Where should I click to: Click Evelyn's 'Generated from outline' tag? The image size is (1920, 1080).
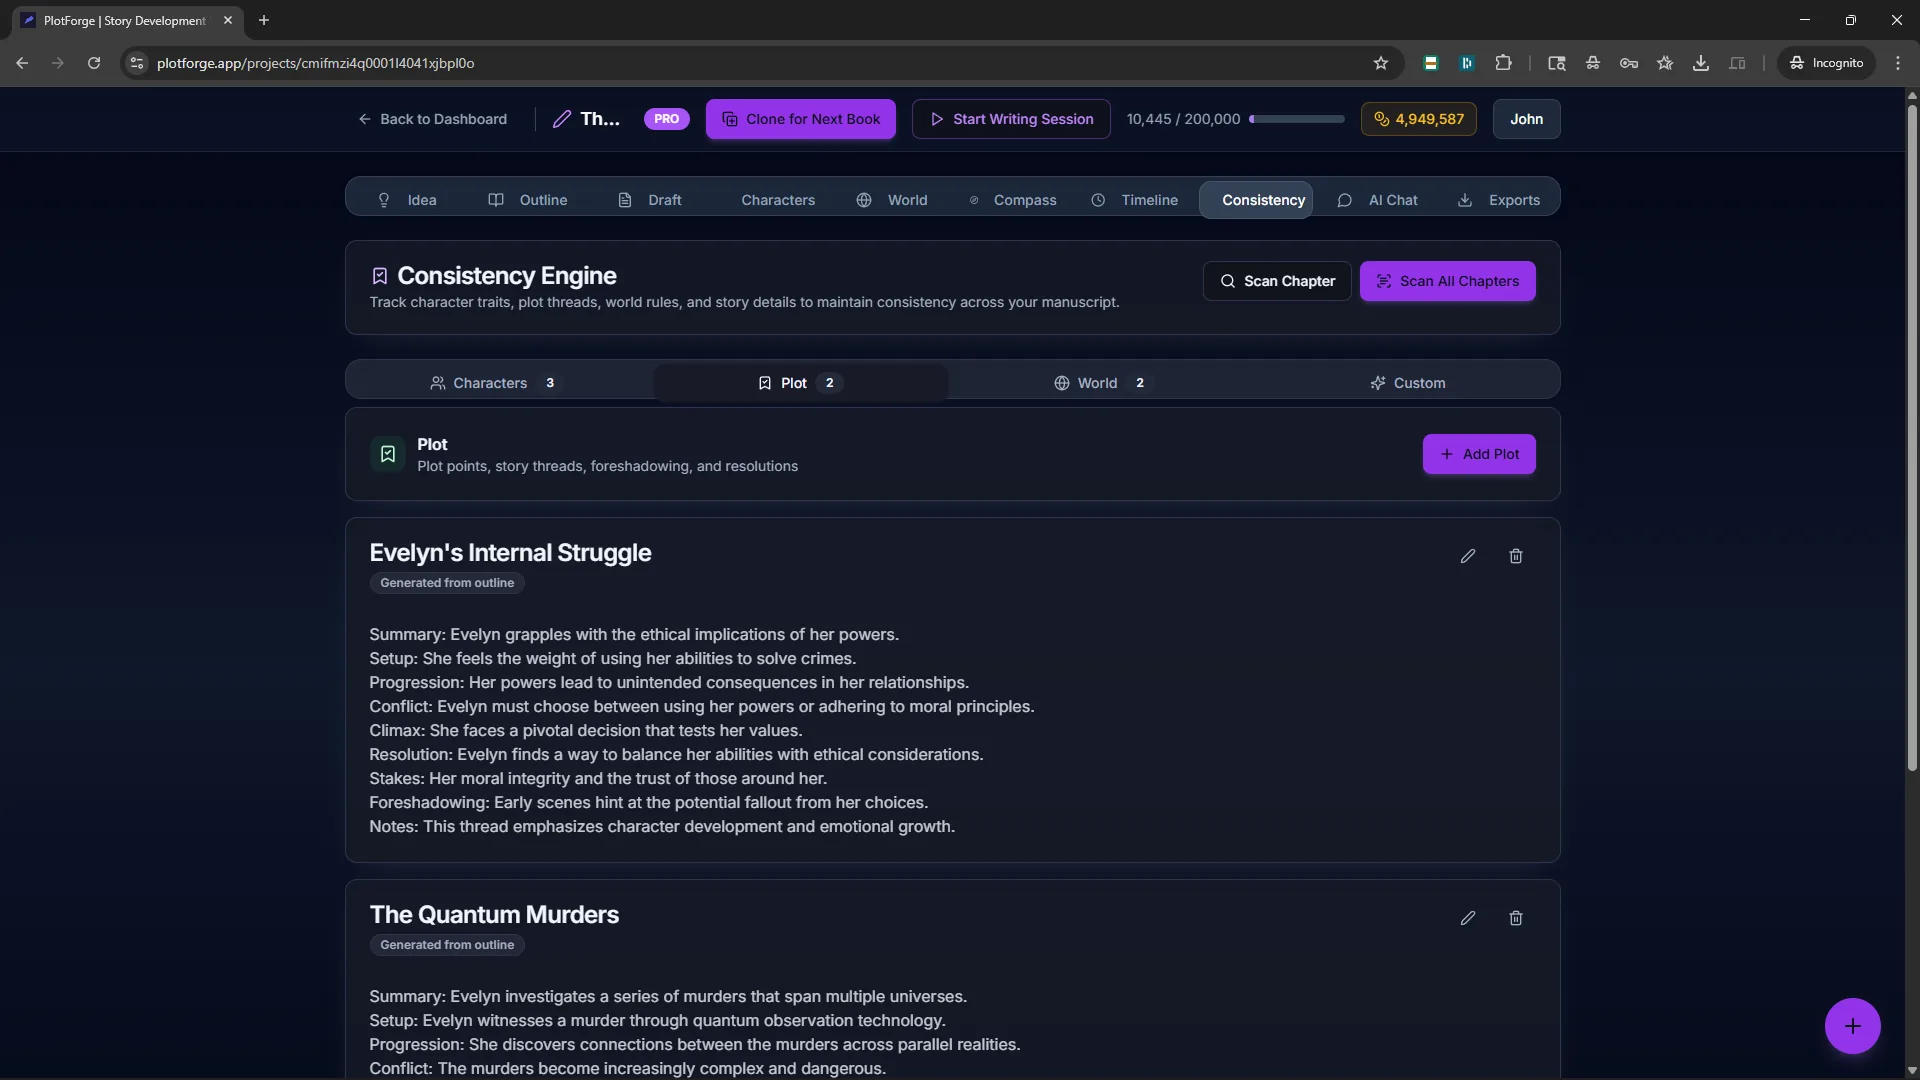(x=447, y=583)
